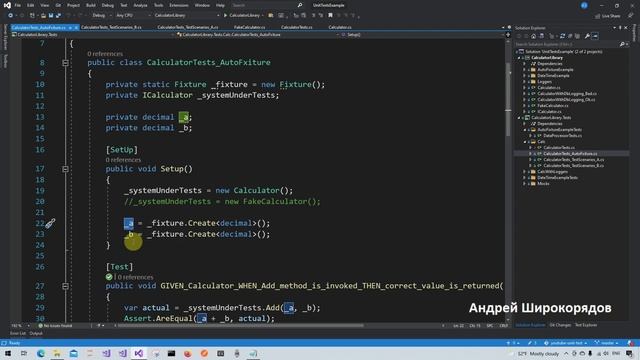Start debugging CalculatorLibrary with play button
The image size is (640, 360).
pos(225,16)
